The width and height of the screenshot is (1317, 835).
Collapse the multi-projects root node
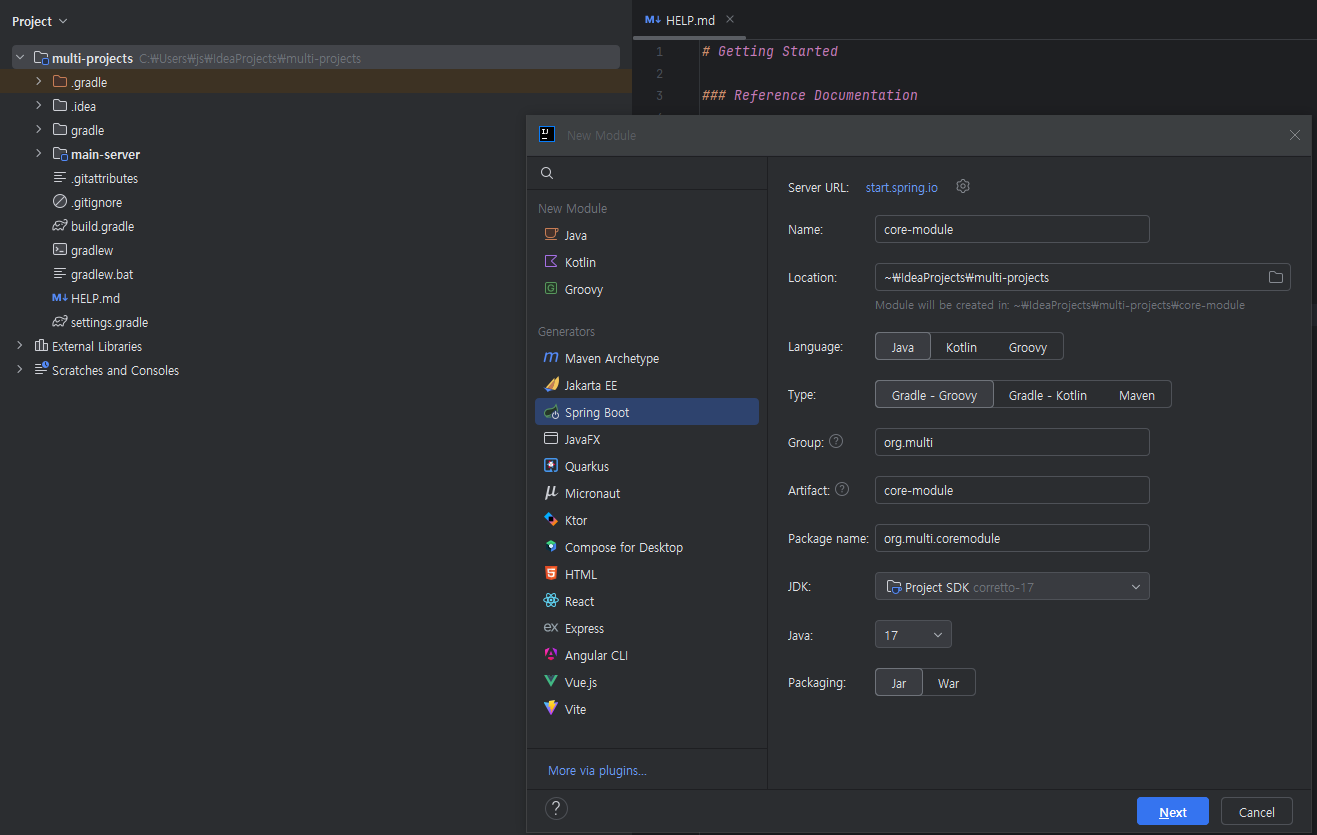(x=20, y=58)
